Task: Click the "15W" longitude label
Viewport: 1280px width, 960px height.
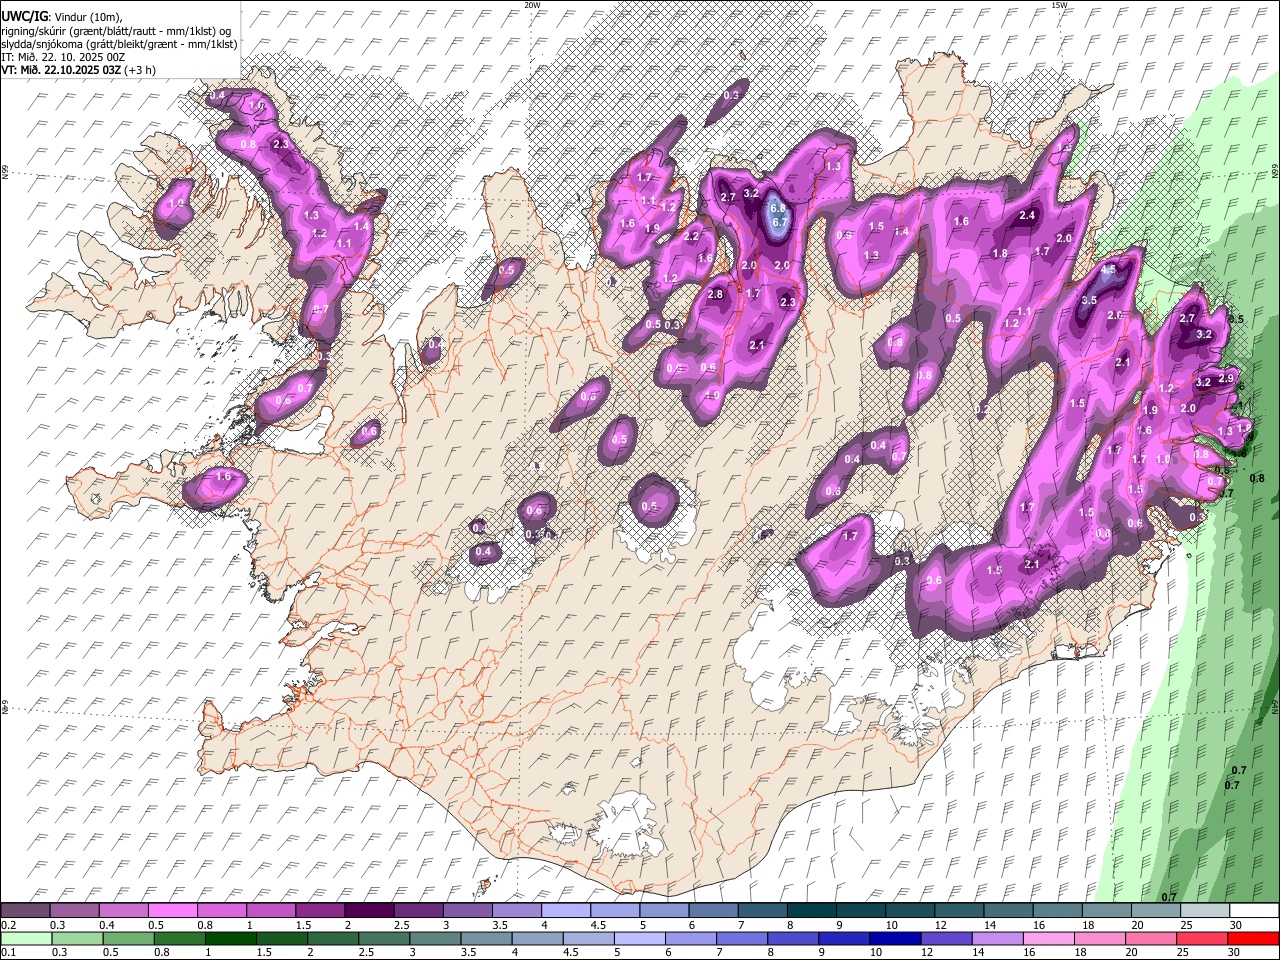Action: (1059, 5)
